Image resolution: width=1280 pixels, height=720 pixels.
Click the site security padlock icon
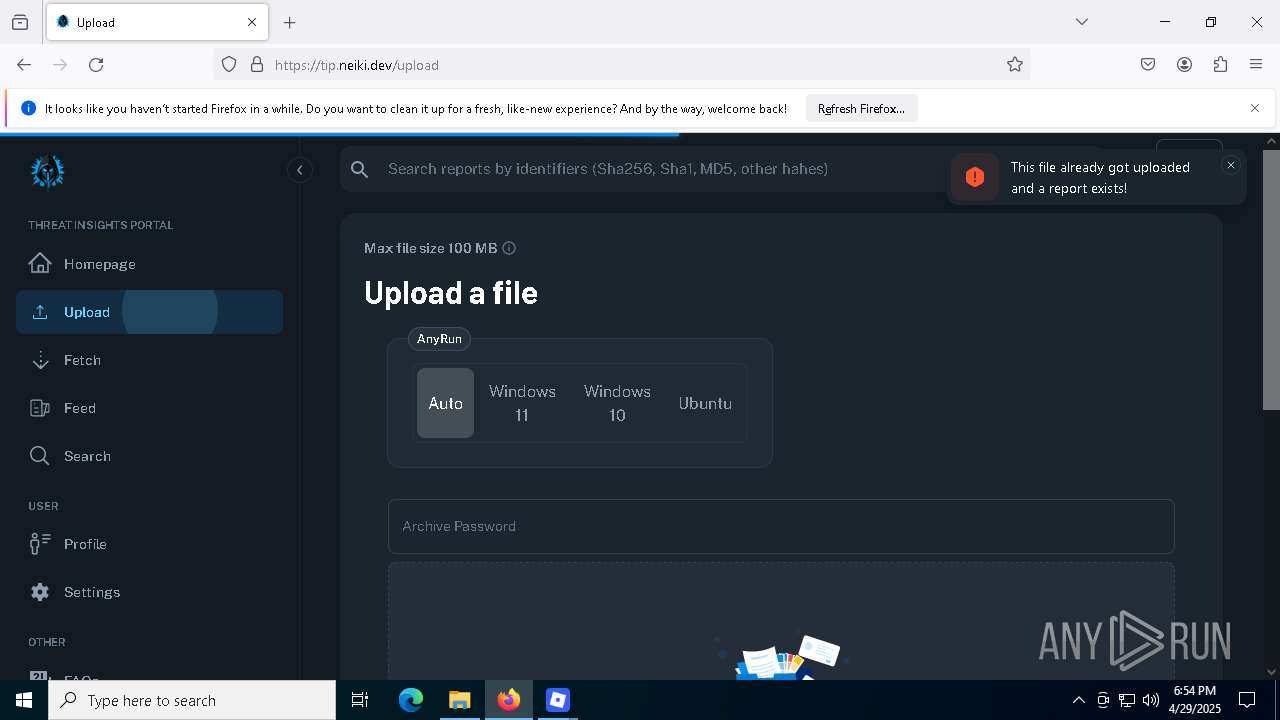click(x=257, y=64)
